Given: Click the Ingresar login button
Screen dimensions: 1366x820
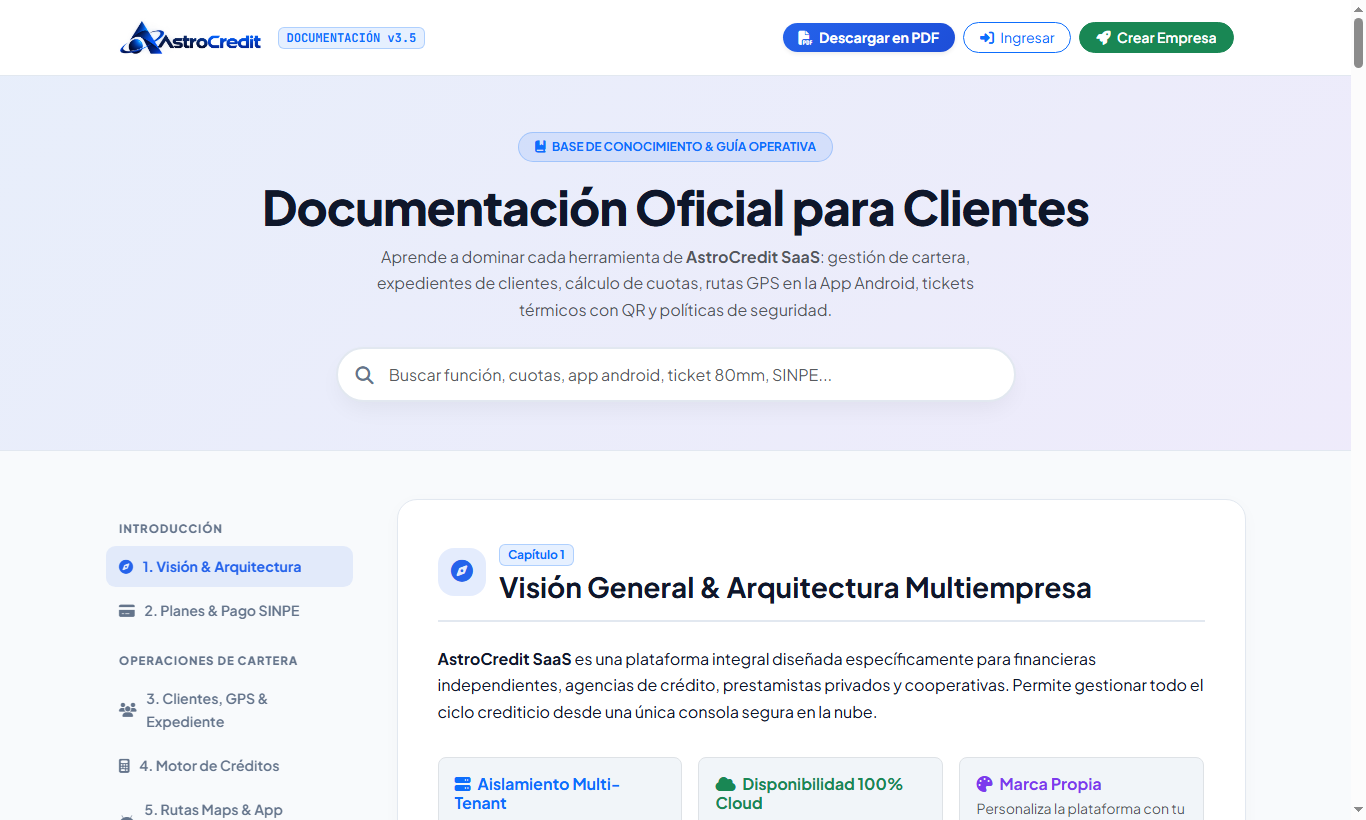Looking at the screenshot, I should click(1017, 38).
